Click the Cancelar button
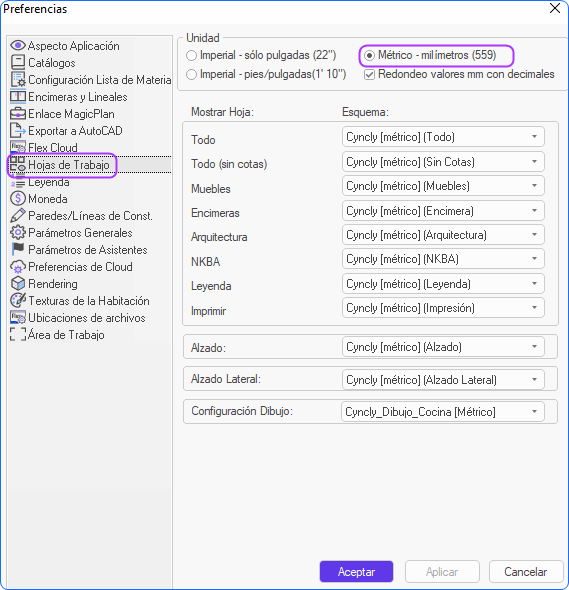 [x=526, y=572]
